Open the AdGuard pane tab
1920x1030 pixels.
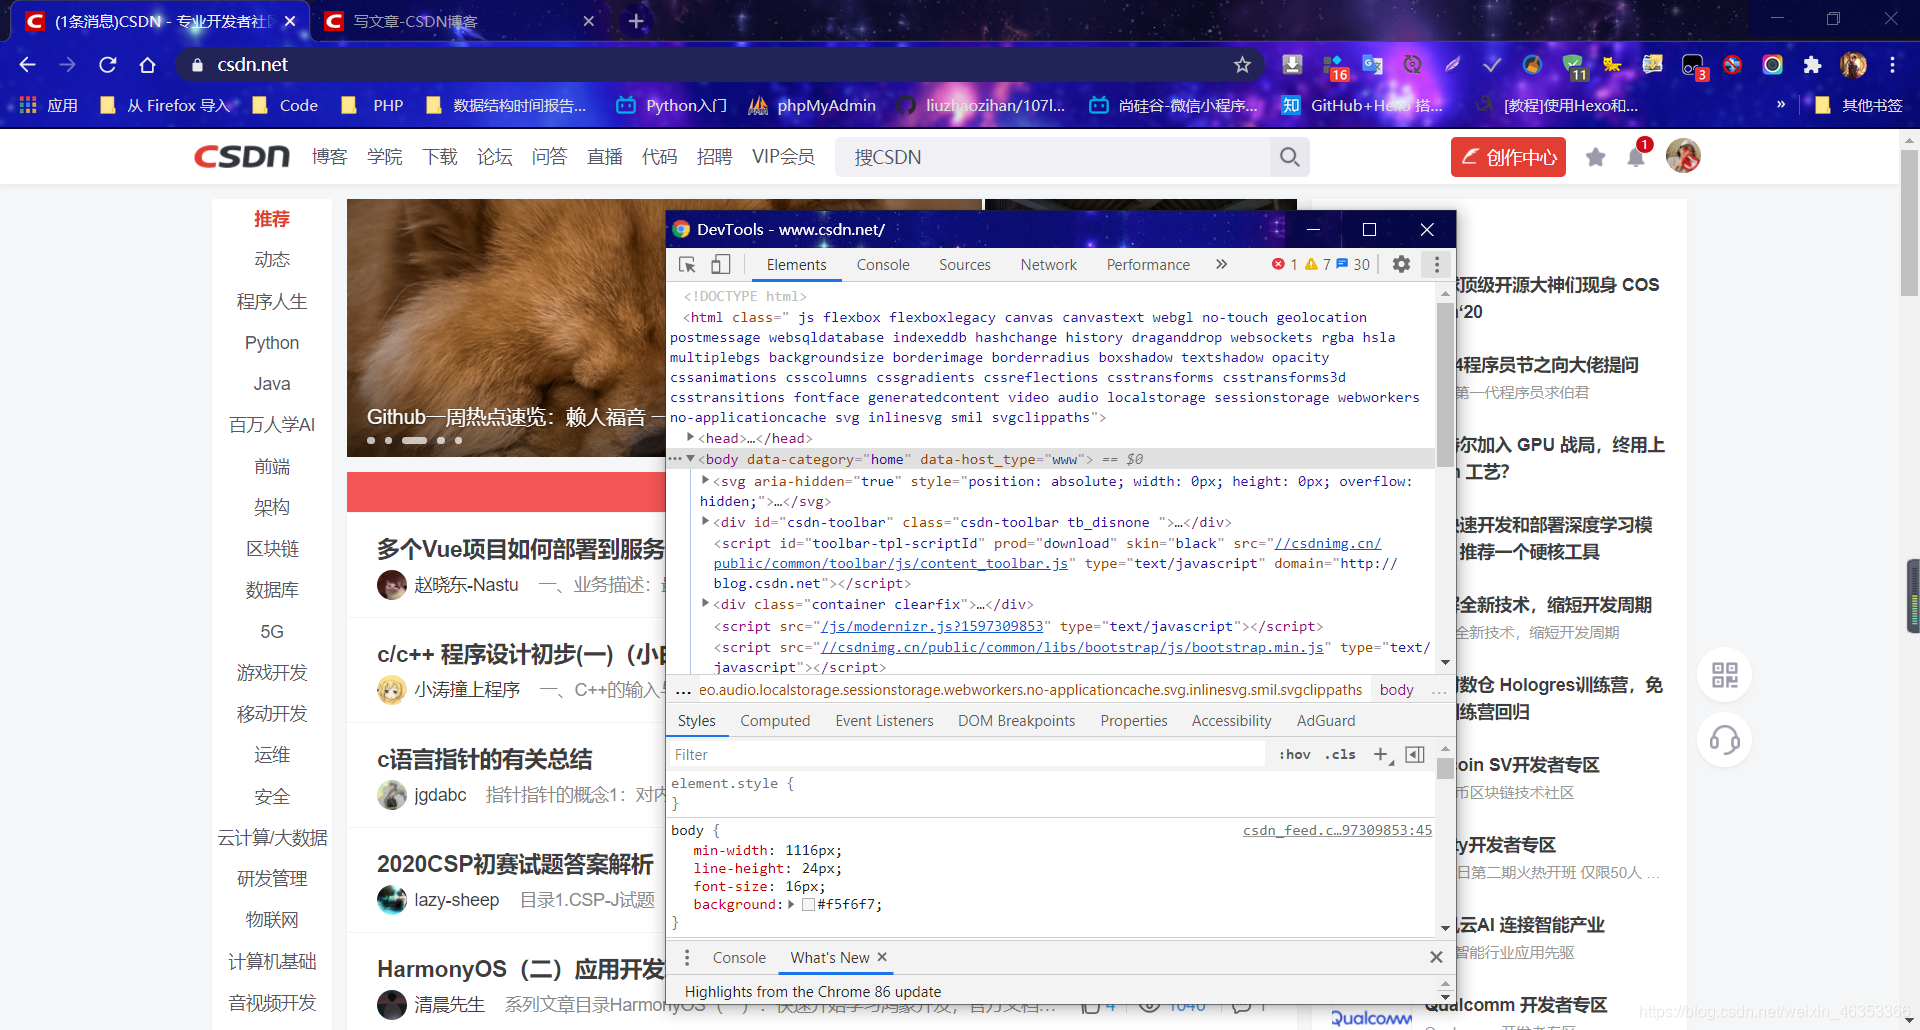(1326, 721)
